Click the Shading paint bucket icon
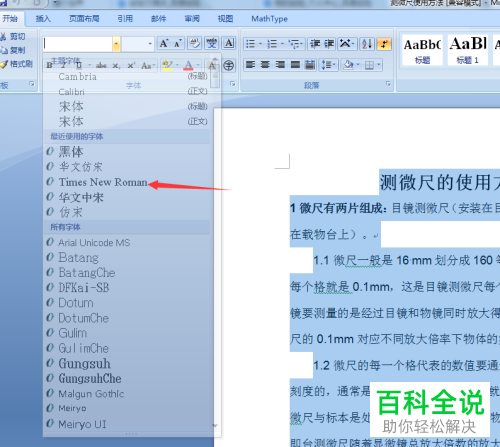The image size is (500, 447). click(x=349, y=65)
